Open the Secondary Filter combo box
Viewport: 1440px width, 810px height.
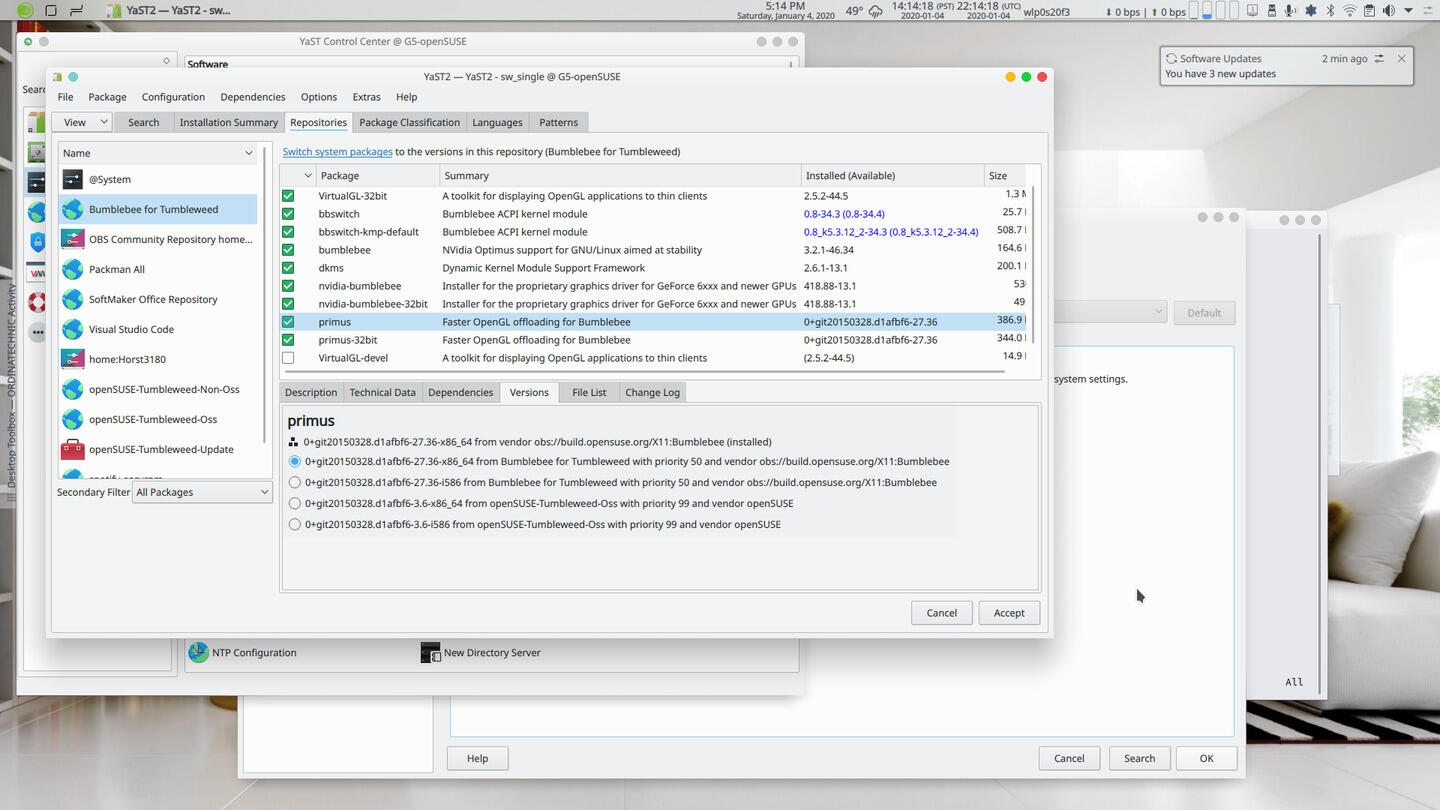(203, 492)
